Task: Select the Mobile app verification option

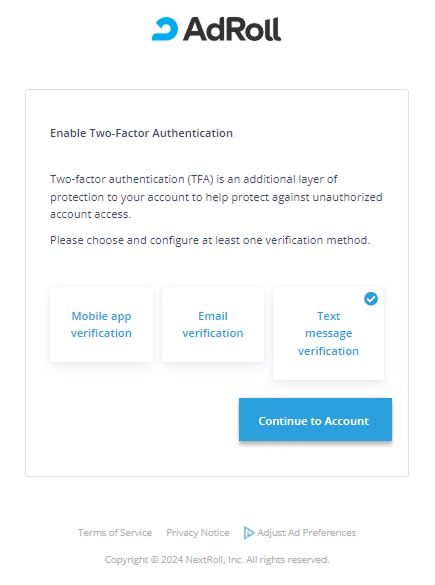Action: [x=101, y=324]
